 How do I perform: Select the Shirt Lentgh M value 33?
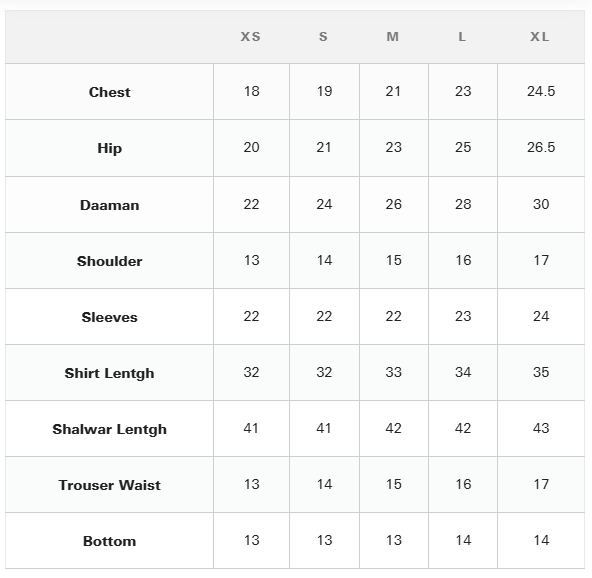393,372
